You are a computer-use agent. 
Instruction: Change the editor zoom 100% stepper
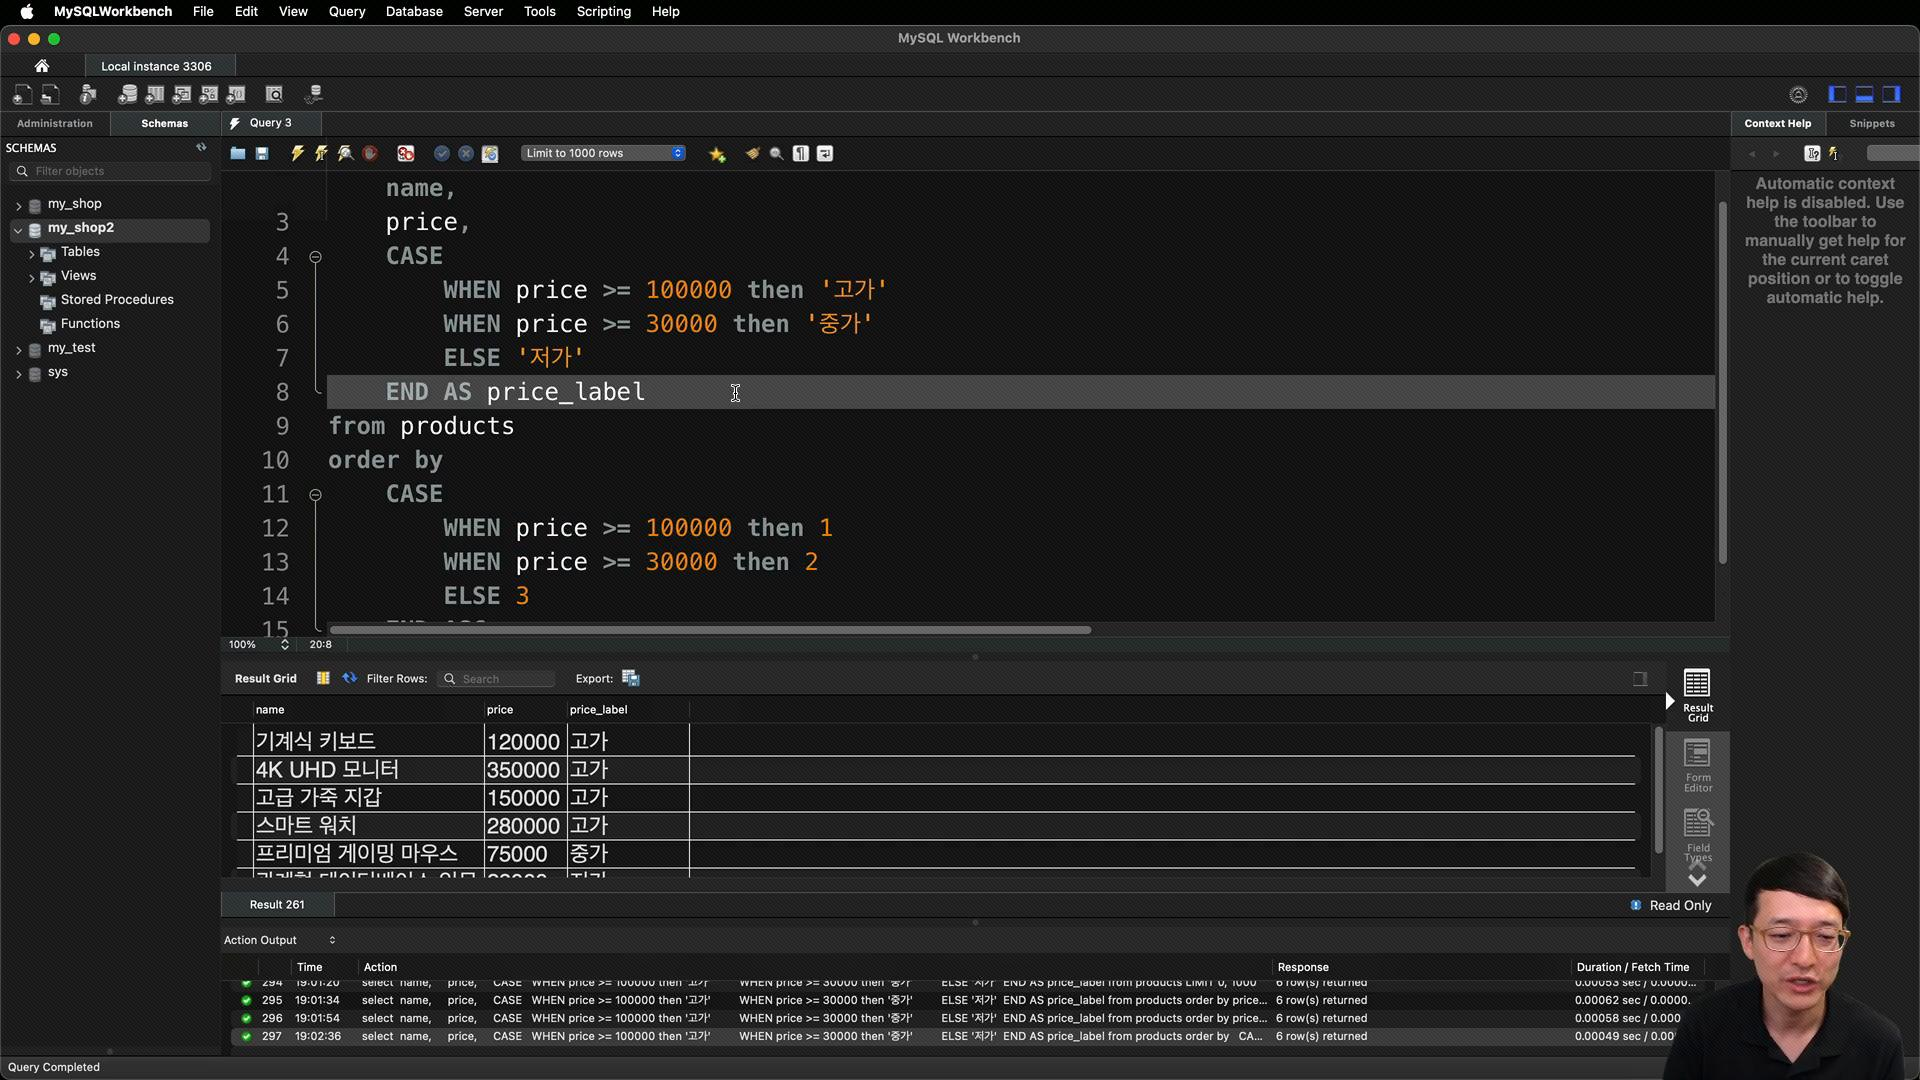point(285,644)
